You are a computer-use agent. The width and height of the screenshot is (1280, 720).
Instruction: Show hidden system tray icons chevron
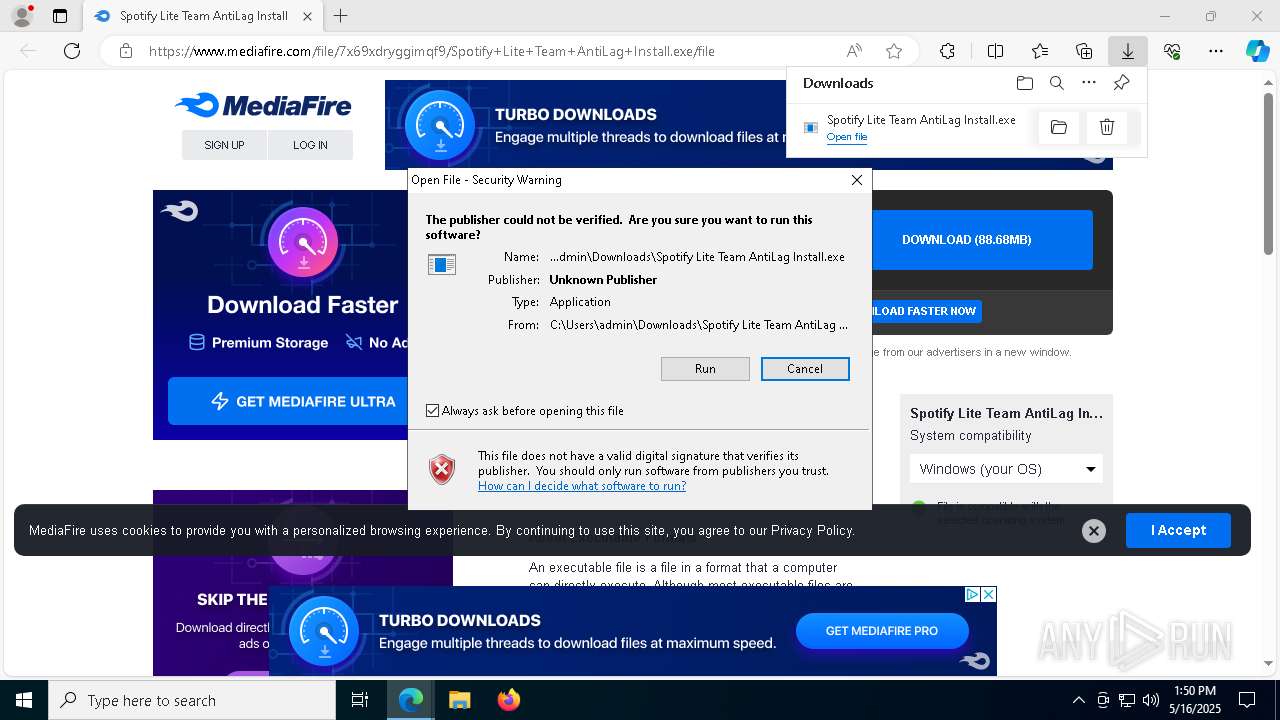click(x=1078, y=700)
